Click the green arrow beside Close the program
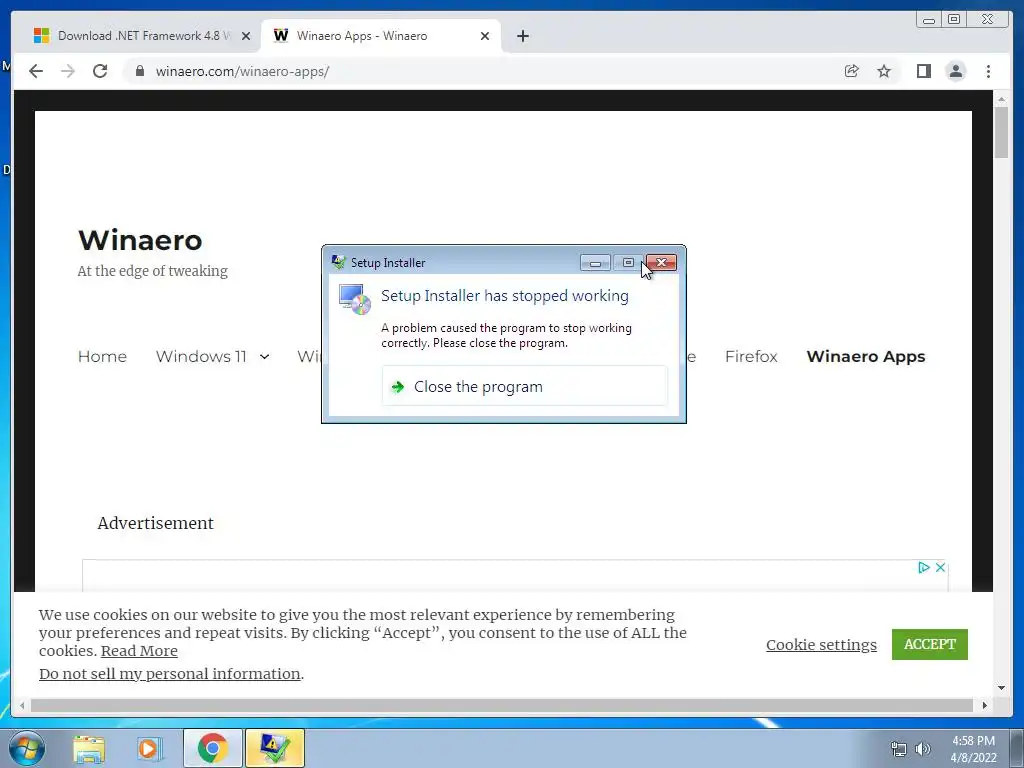The width and height of the screenshot is (1024, 768). (398, 387)
